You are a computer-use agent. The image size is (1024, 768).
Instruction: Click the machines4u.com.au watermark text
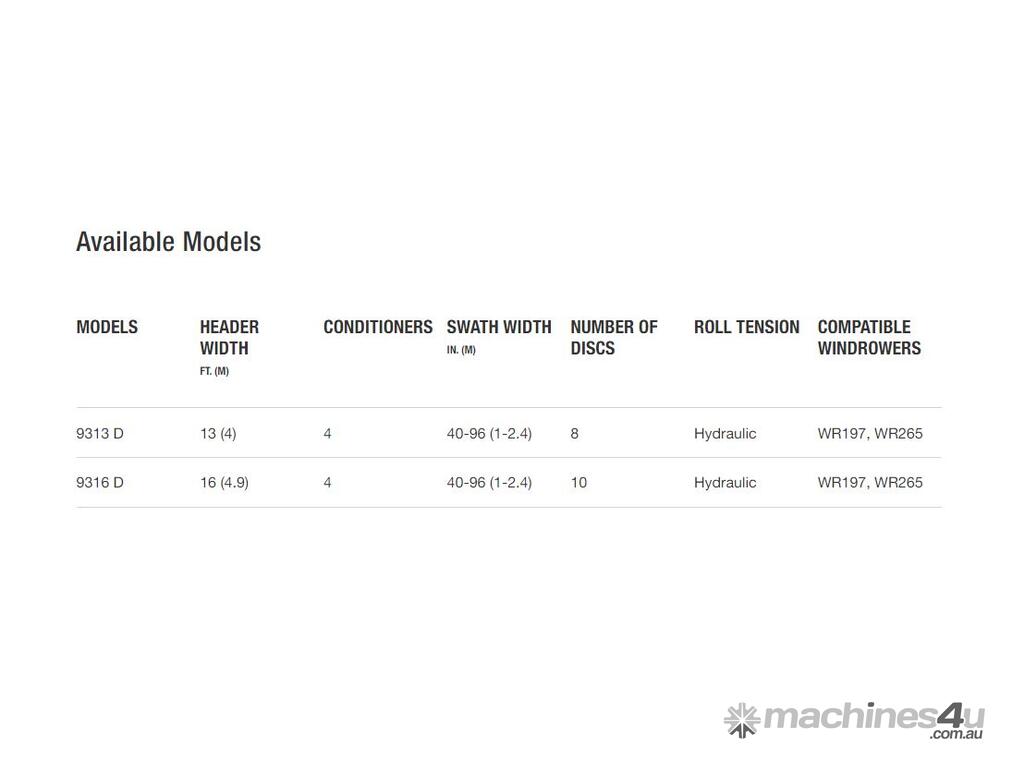(873, 718)
